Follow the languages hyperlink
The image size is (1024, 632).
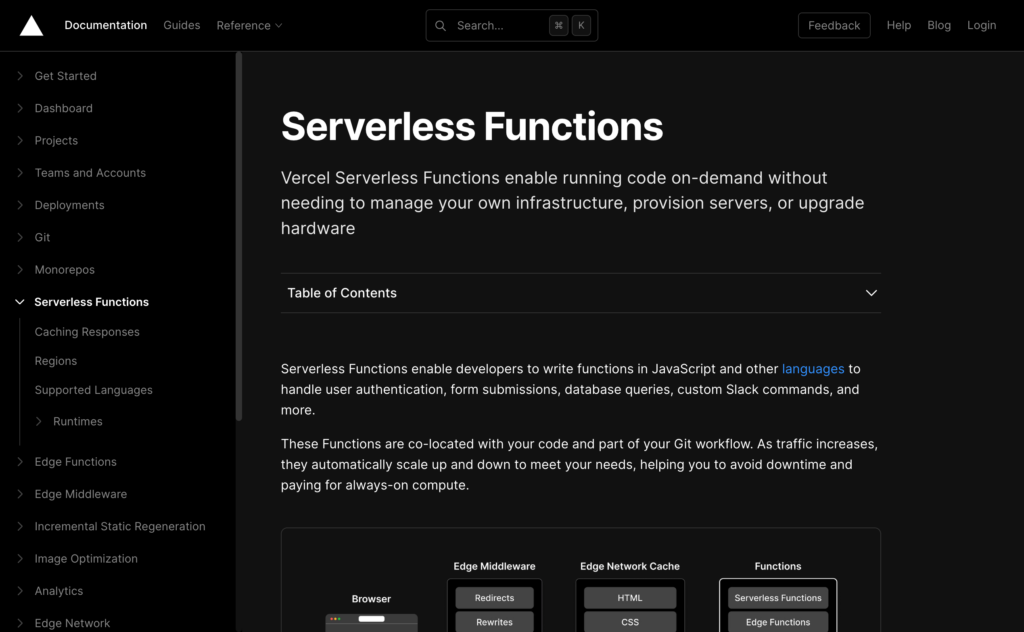click(x=813, y=369)
